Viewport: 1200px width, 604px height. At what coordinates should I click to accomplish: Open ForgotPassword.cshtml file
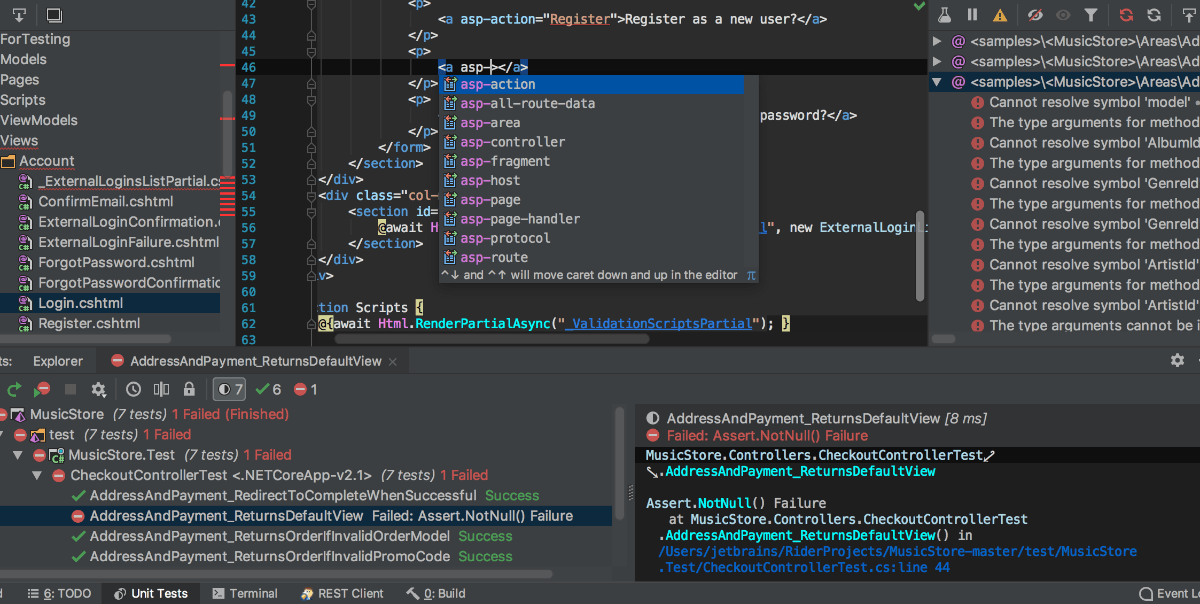(116, 262)
